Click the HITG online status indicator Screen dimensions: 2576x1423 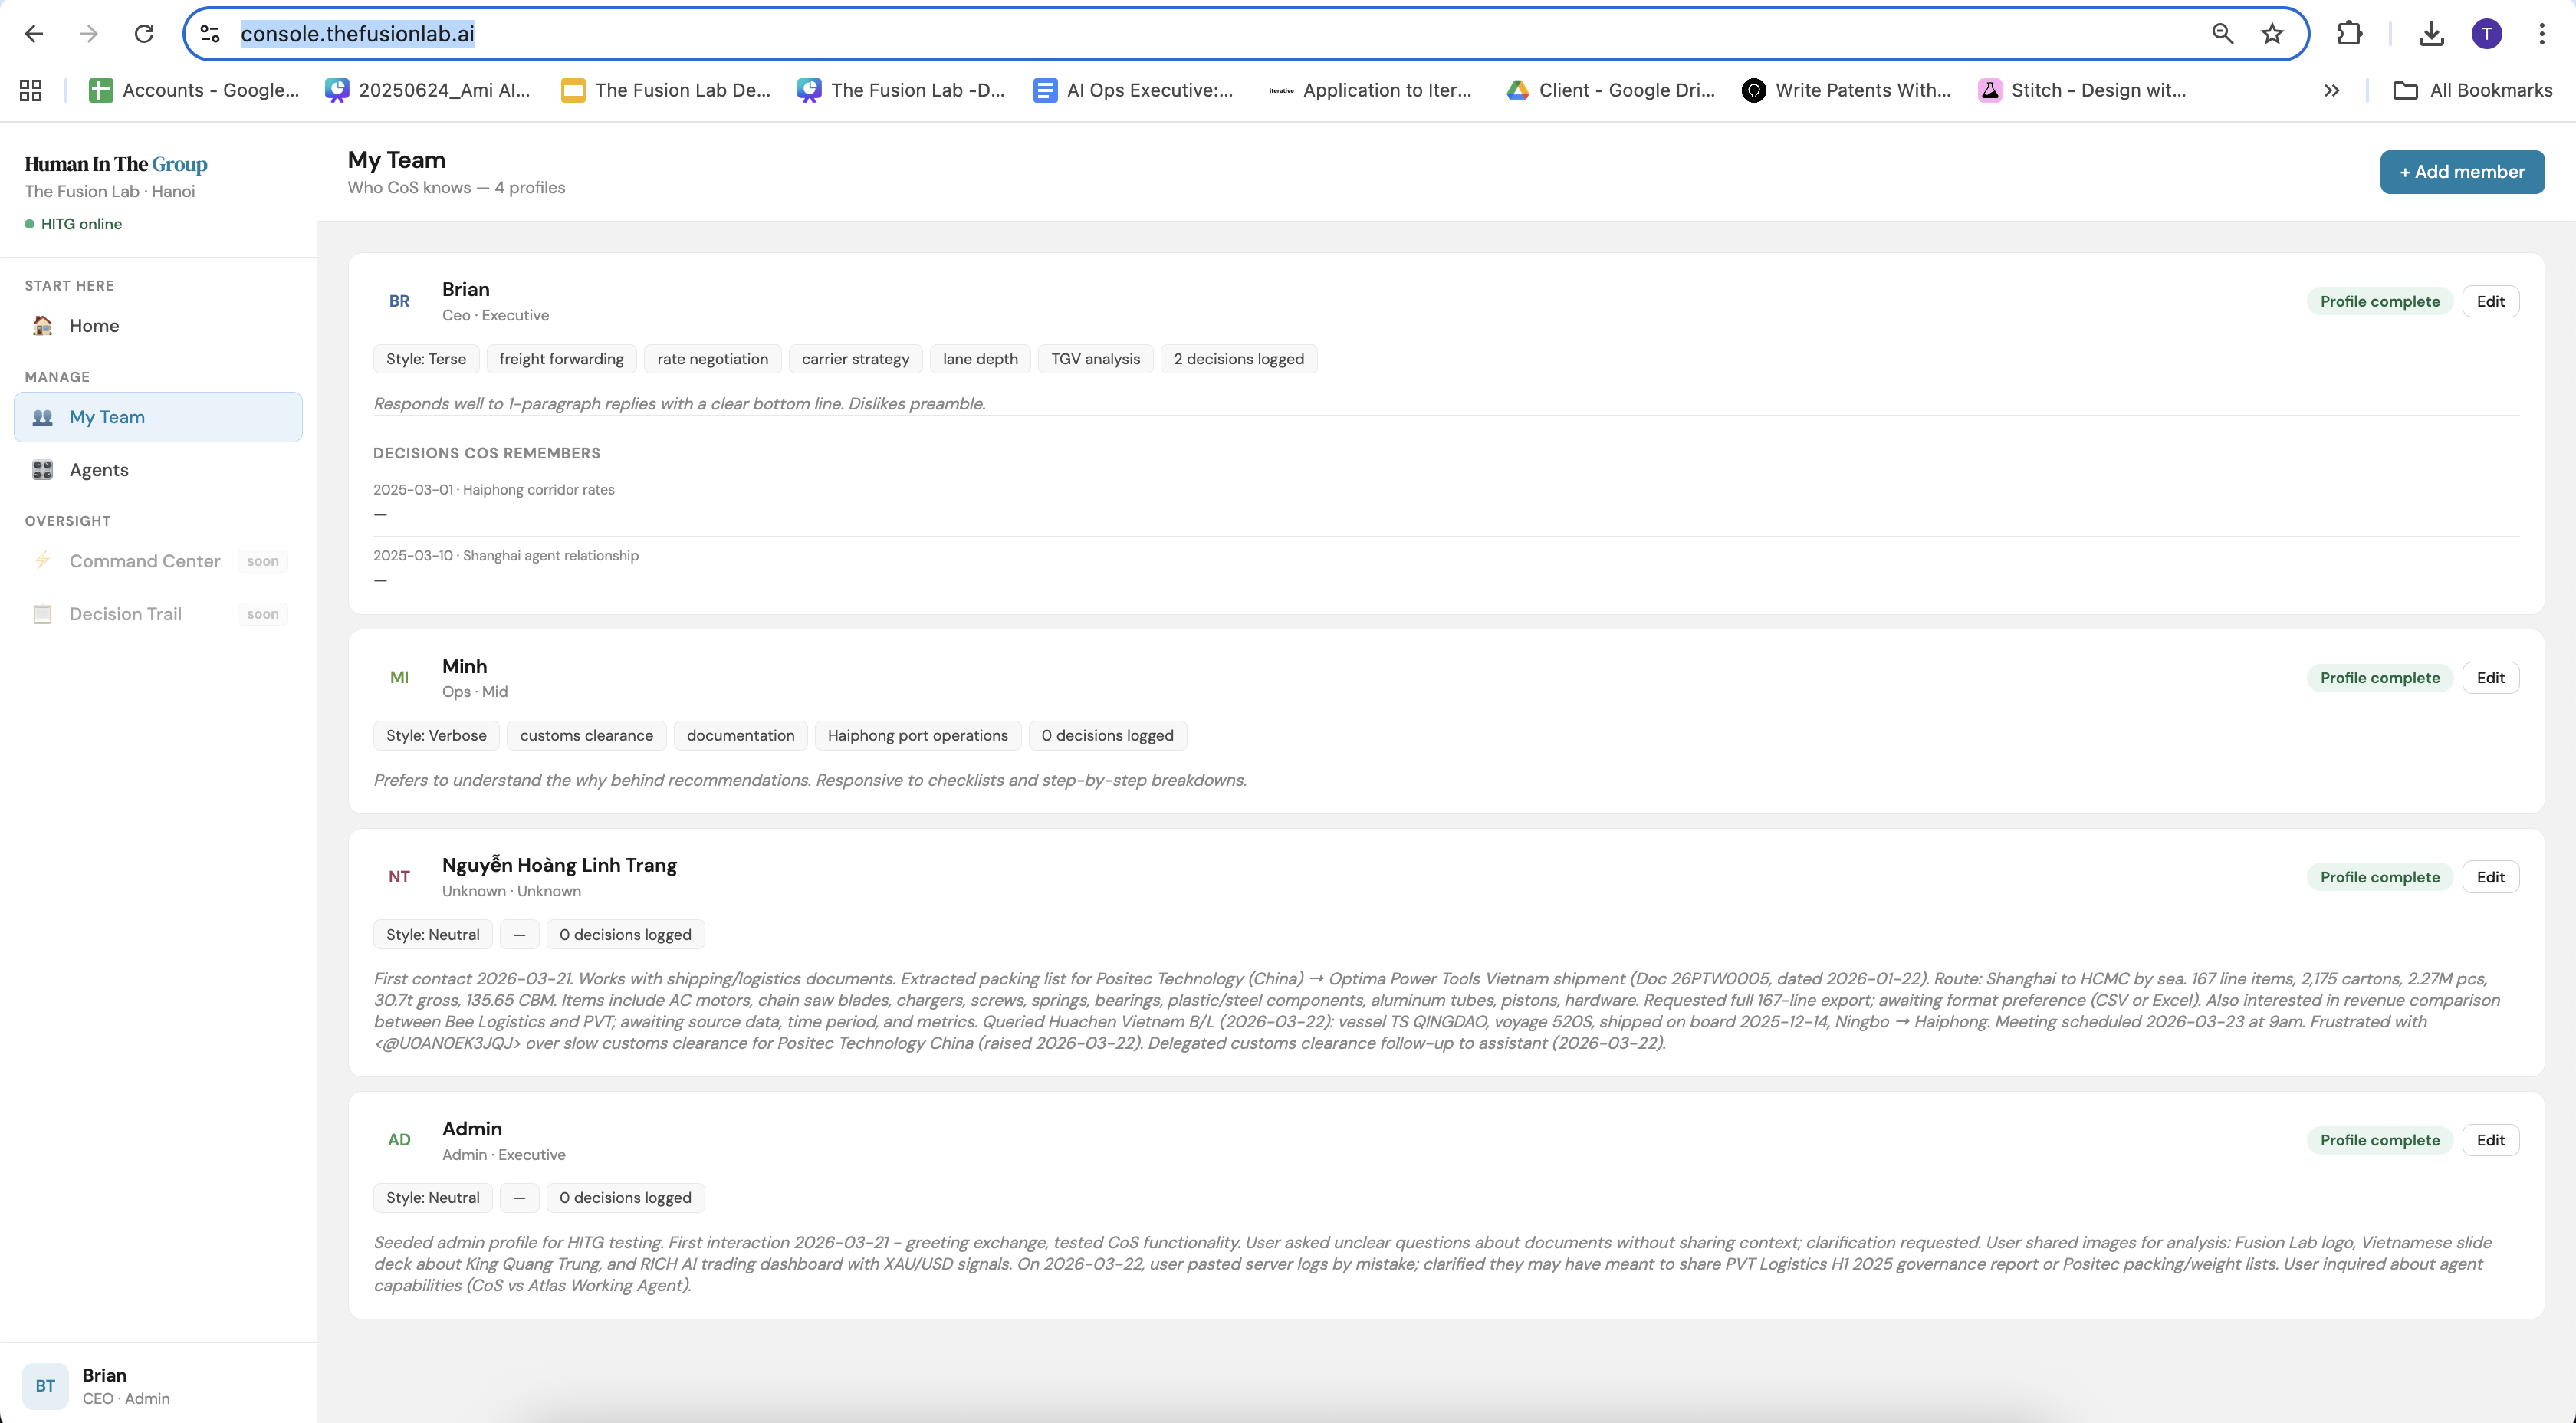point(73,224)
